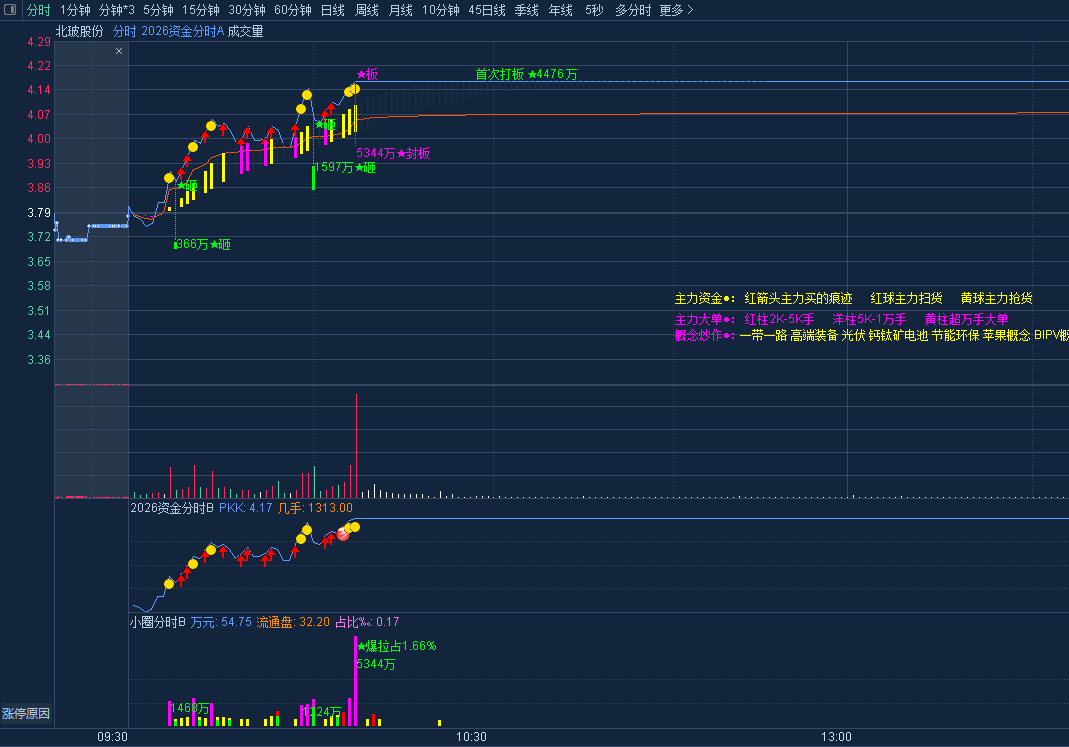Click the green 366万★砸 marker
The height and width of the screenshot is (747, 1069).
(203, 244)
